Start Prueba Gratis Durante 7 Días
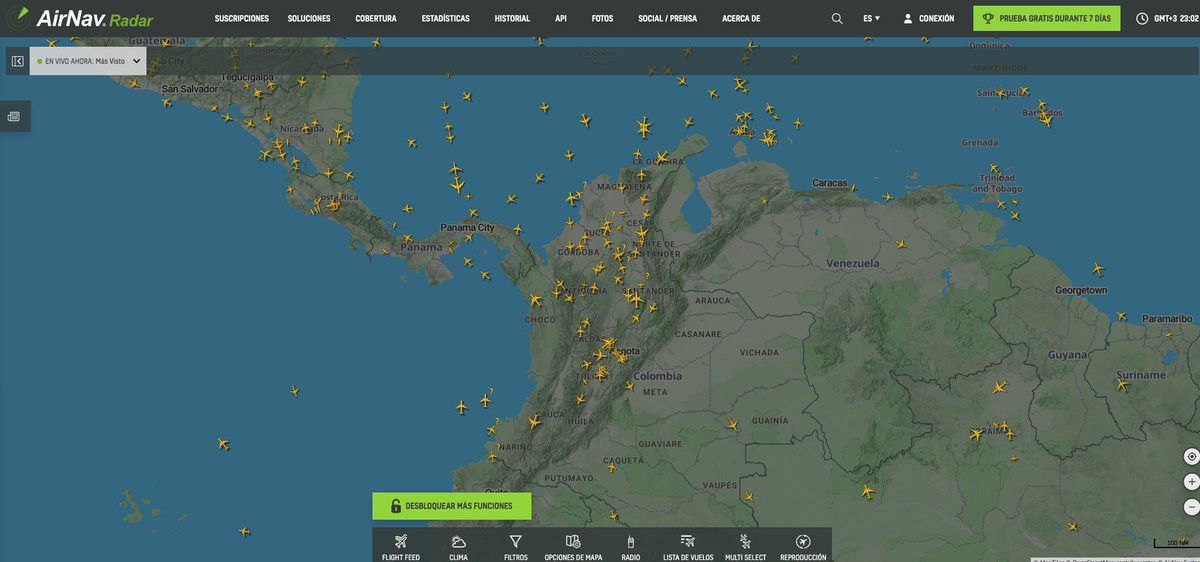Viewport: 1200px width, 562px height. coord(1047,18)
